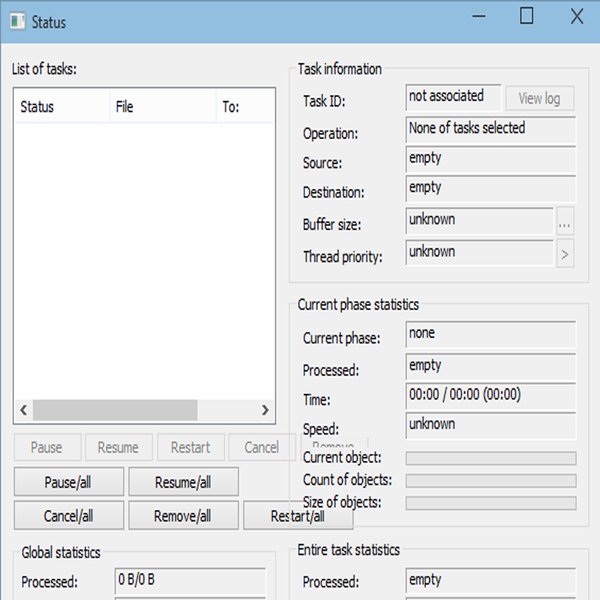Click the Speed field

[x=491, y=426]
